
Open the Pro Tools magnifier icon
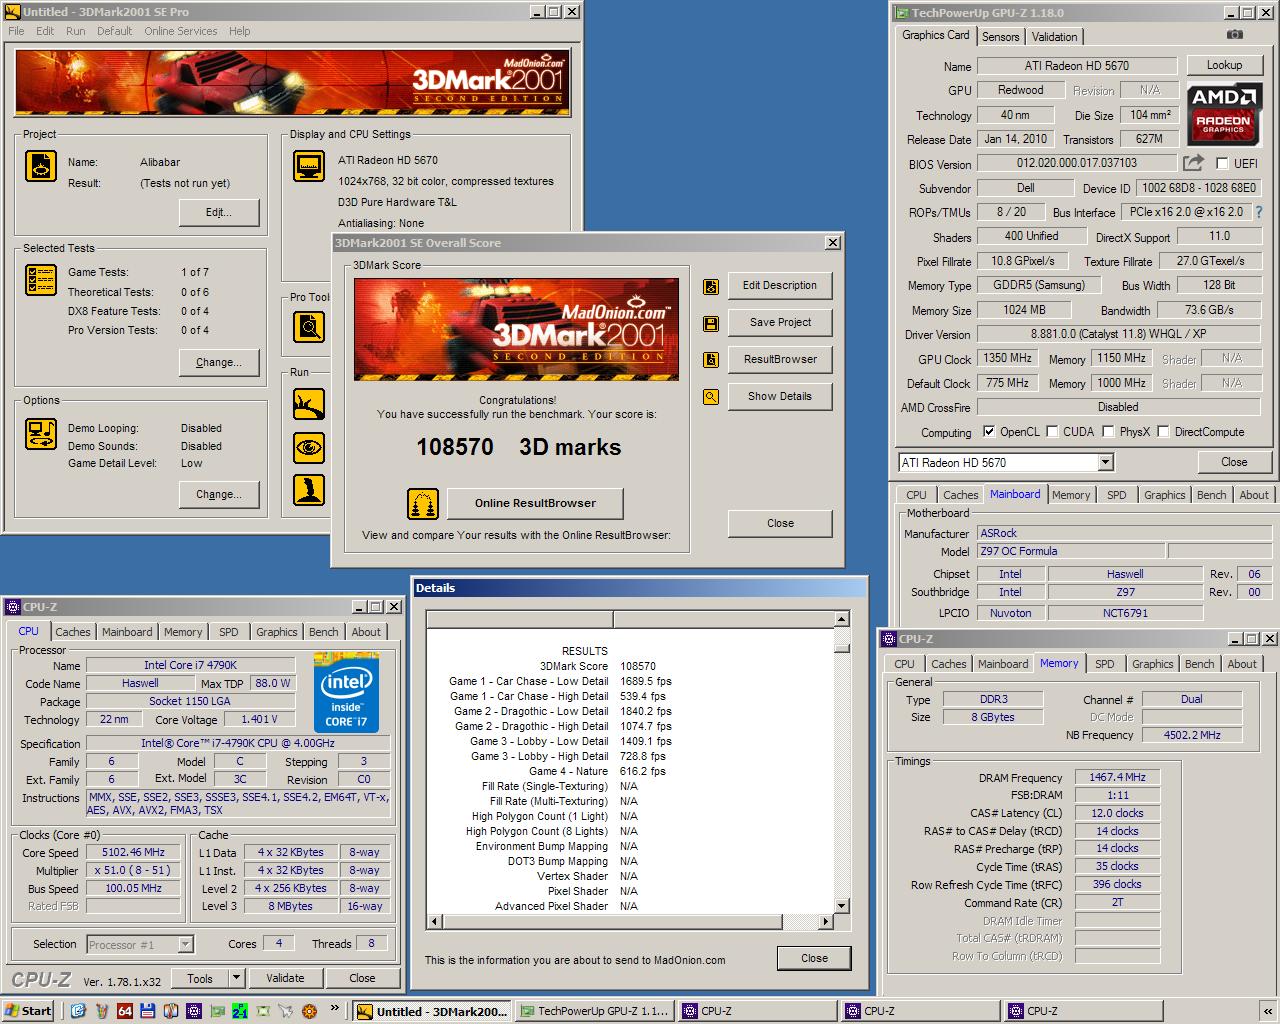click(309, 326)
